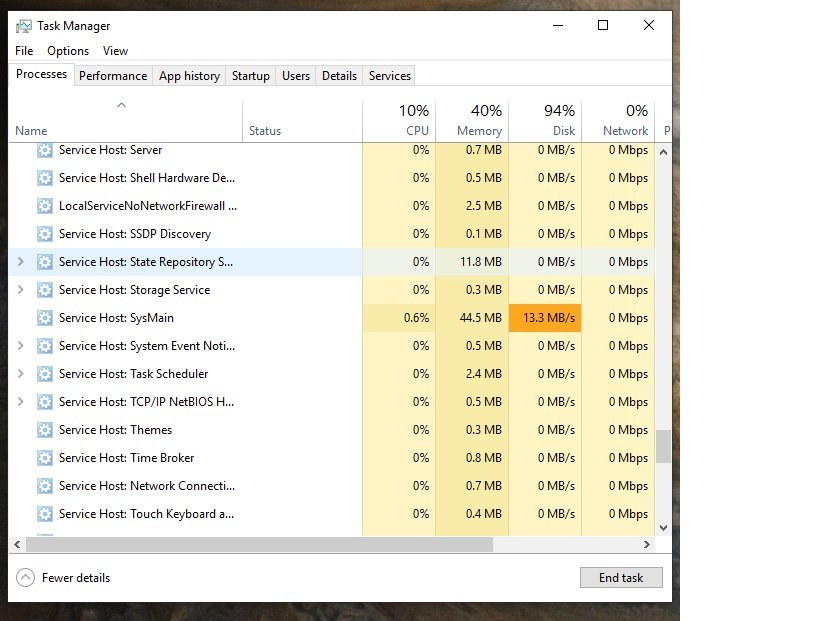The width and height of the screenshot is (819, 621).
Task: Click the vertical scrollbar down arrow
Action: coord(663,528)
